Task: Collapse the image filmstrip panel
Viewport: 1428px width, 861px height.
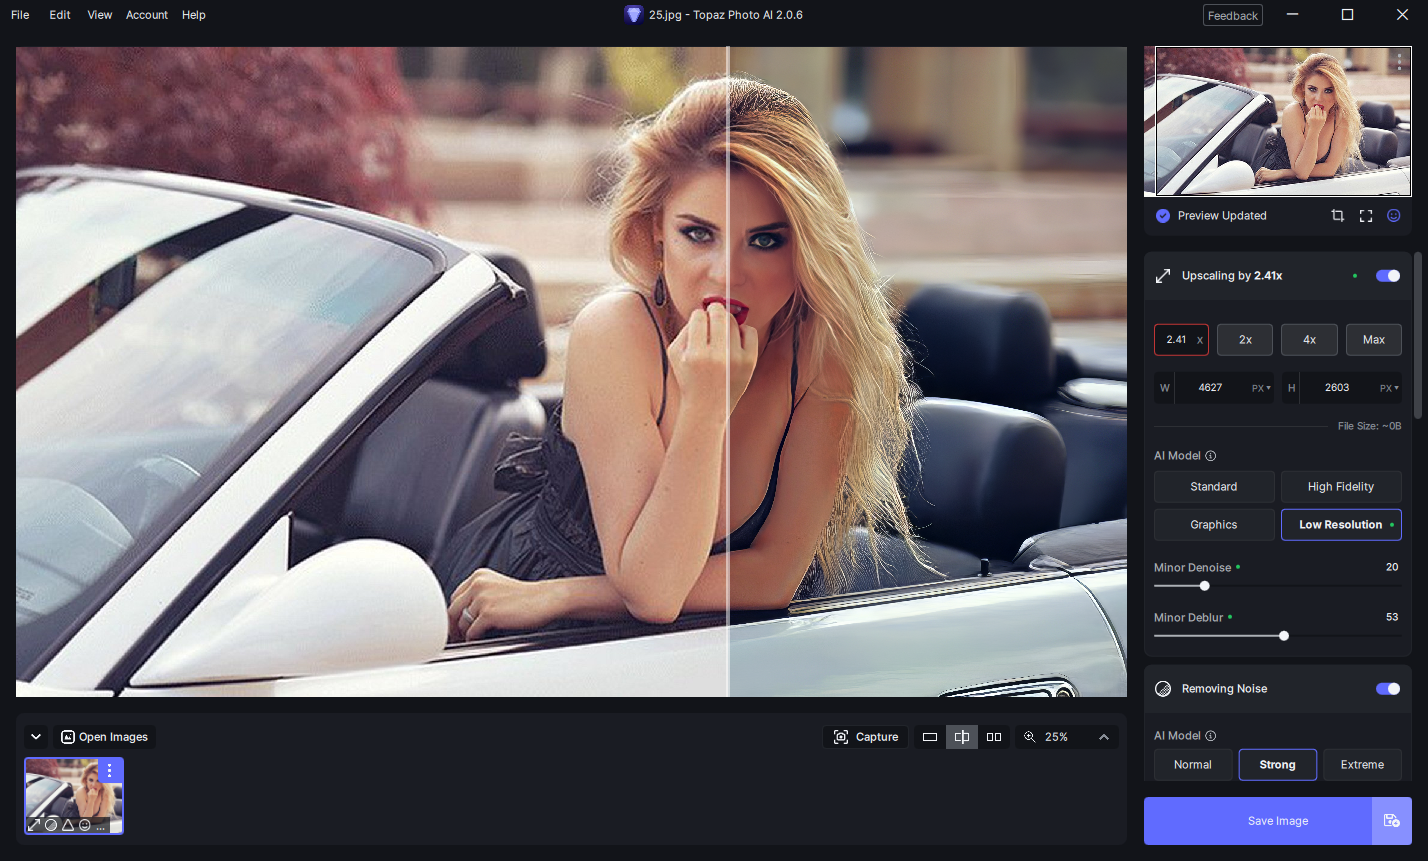Action: pyautogui.click(x=36, y=737)
